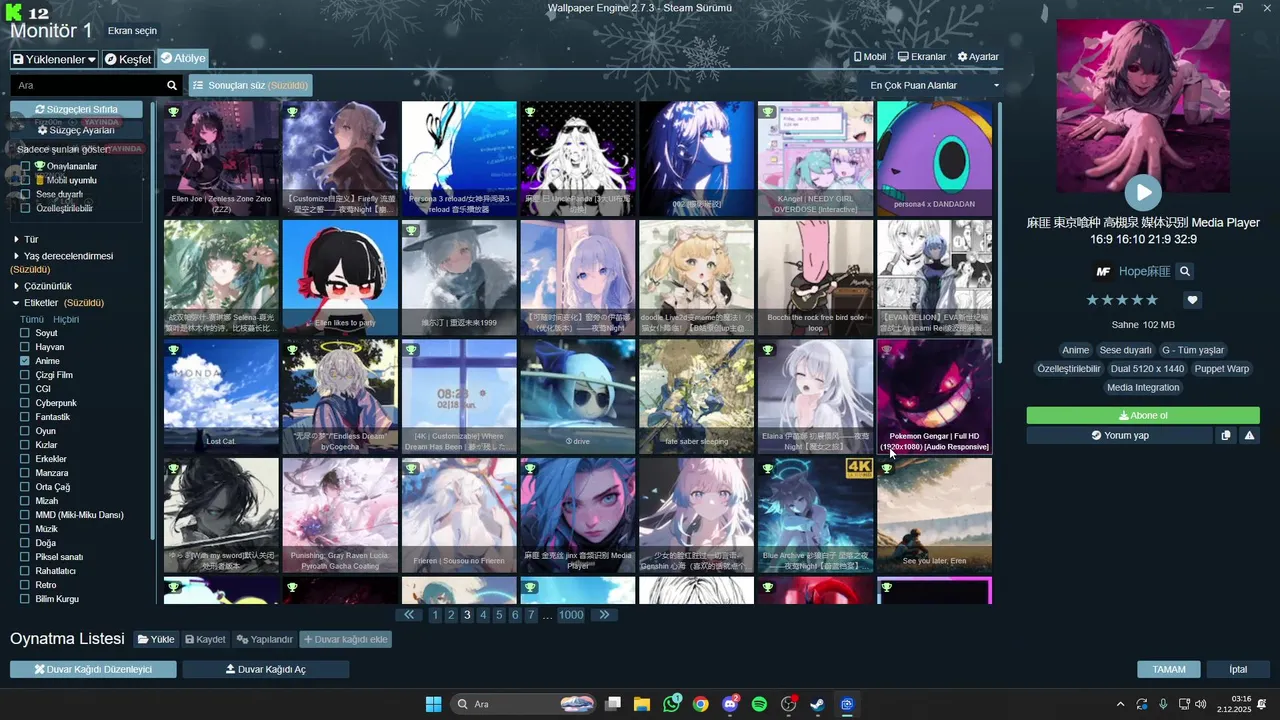Enable the Mobil uyumlu filter checkbox
1280x720 pixels.
click(26, 180)
